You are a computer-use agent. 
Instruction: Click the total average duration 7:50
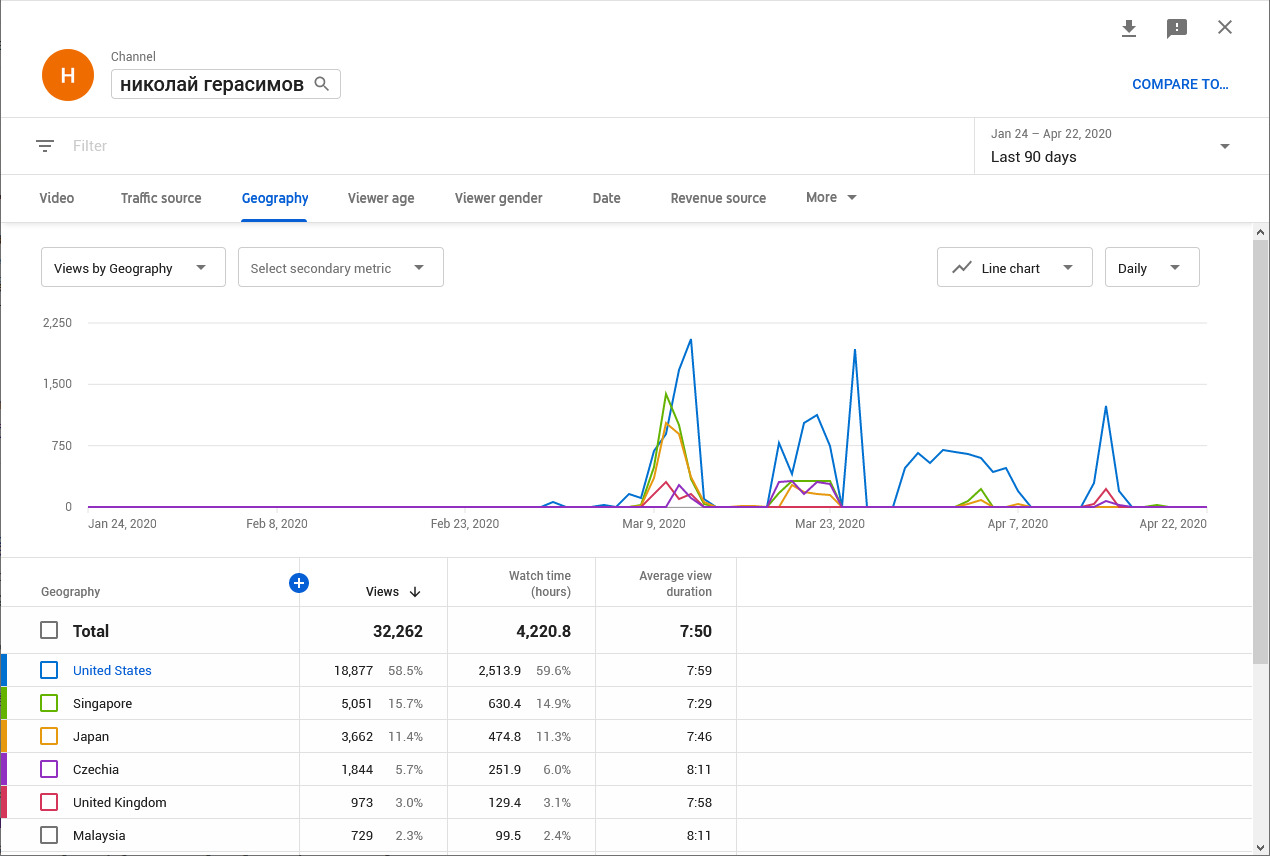[694, 631]
